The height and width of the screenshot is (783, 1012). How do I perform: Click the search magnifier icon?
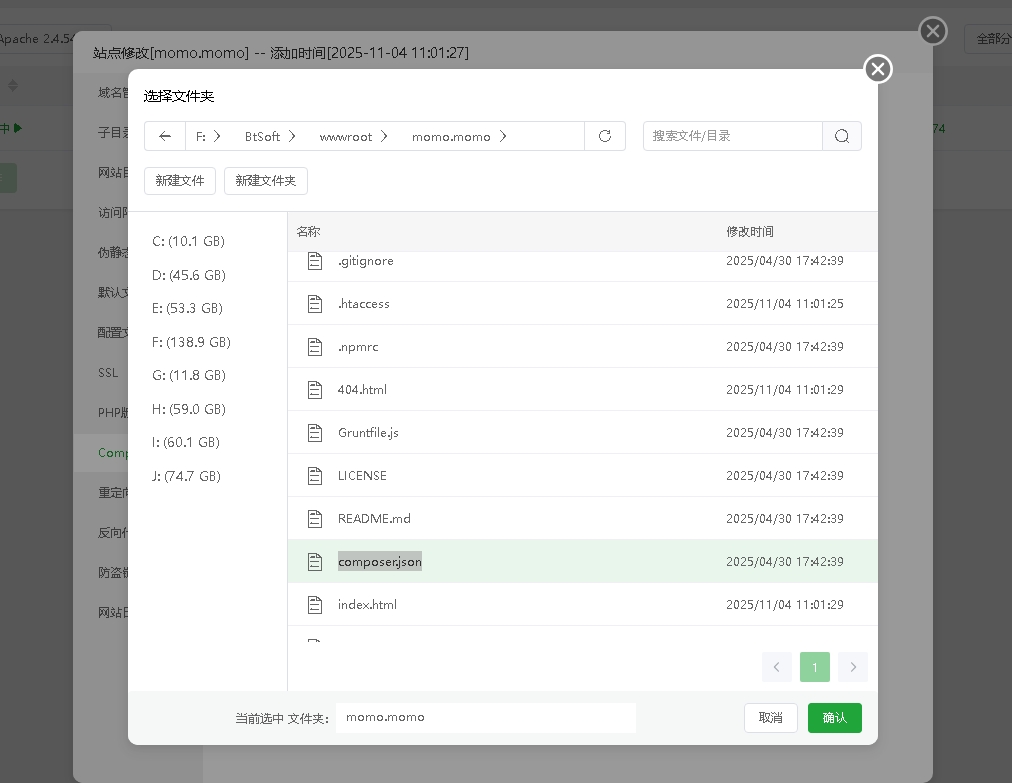pyautogui.click(x=842, y=136)
